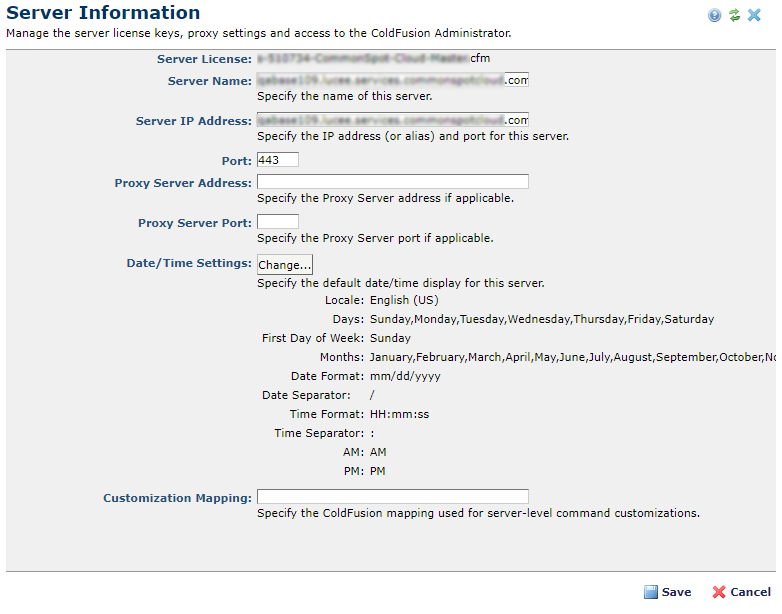Open help via the blue question mark icon

click(715, 15)
